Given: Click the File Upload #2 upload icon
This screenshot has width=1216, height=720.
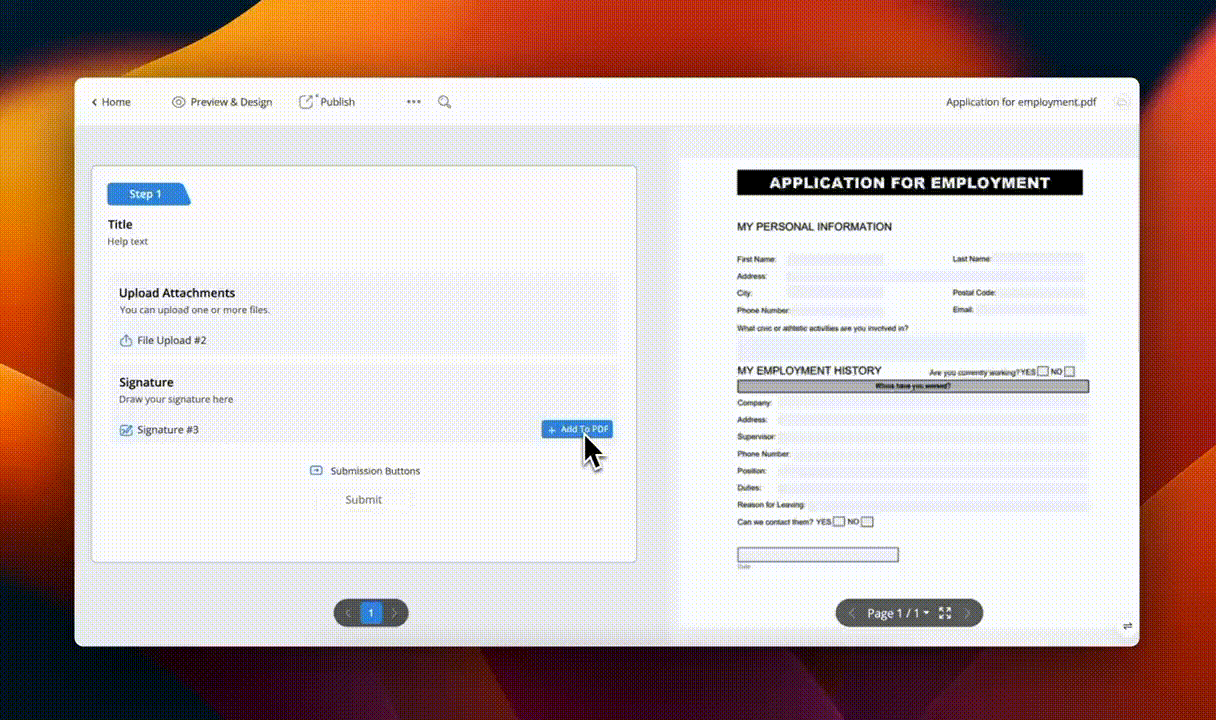Looking at the screenshot, I should point(126,341).
